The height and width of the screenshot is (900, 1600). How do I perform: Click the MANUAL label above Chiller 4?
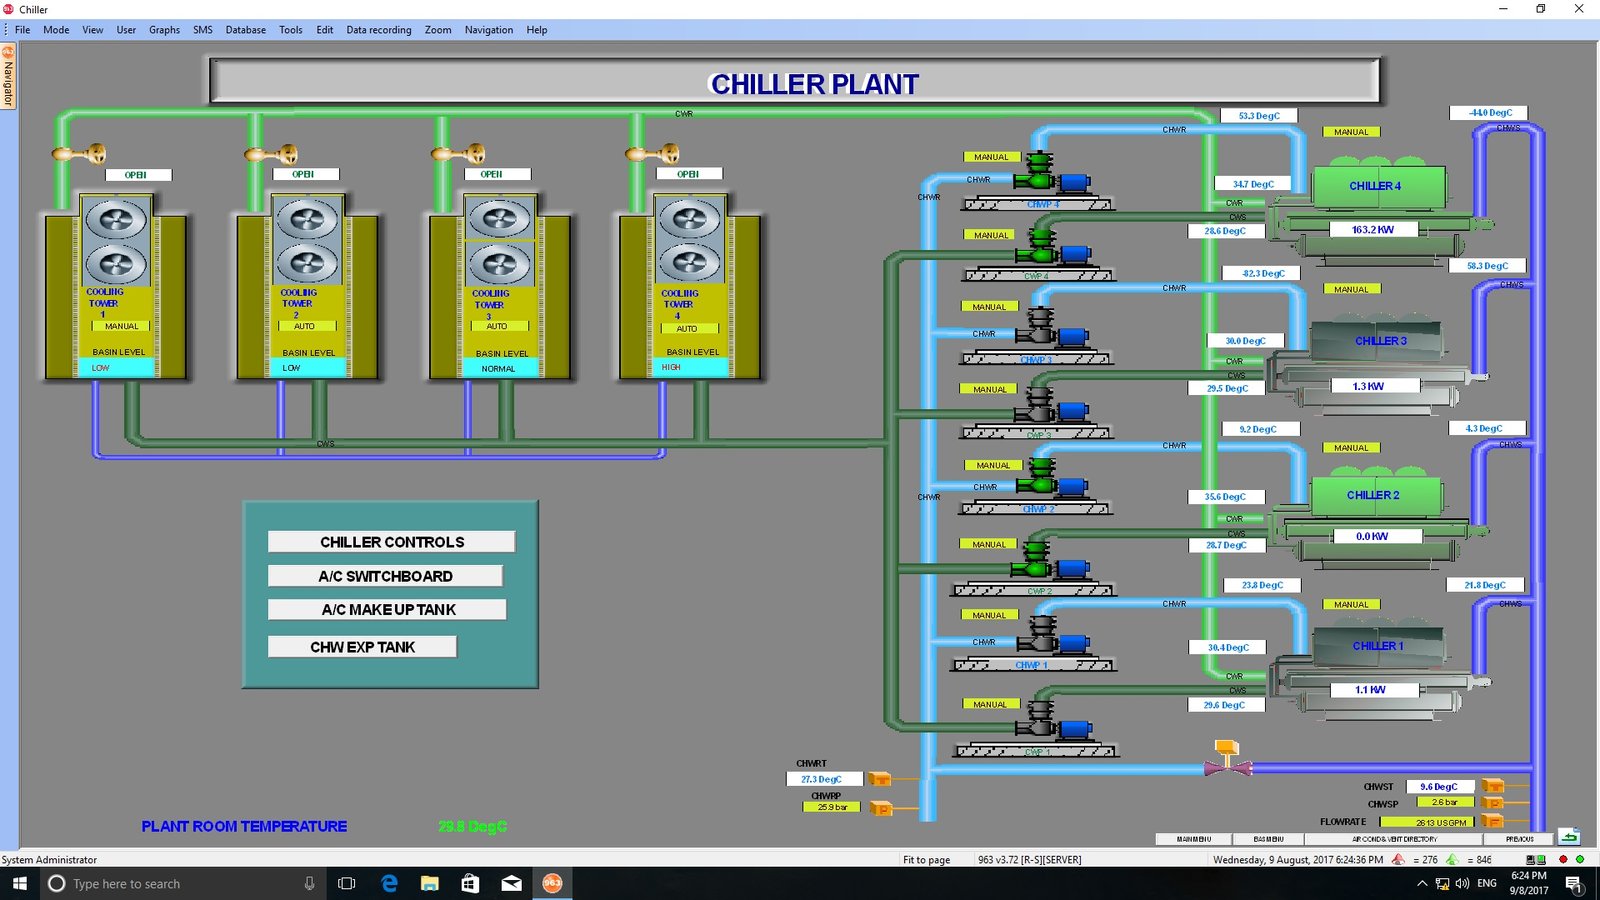click(1351, 132)
